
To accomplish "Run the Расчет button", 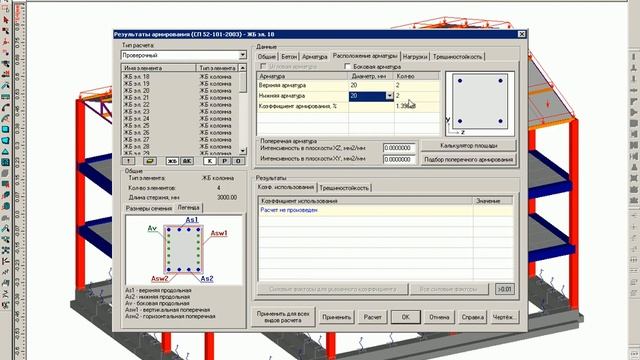I will 373,317.
